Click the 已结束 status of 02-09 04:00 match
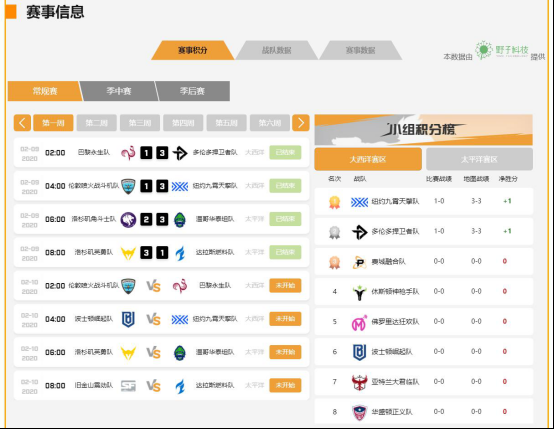Screen dimensions: 554x429 point(285,186)
